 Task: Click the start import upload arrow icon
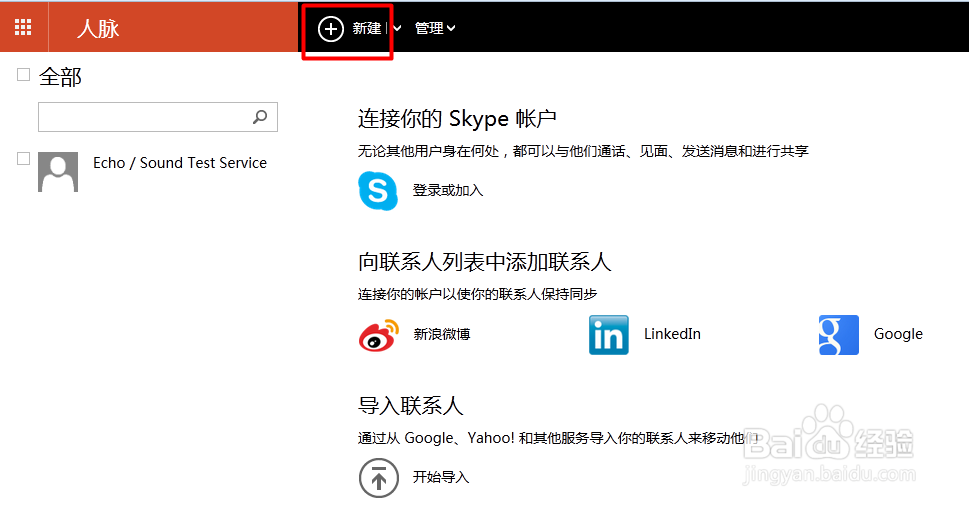378,477
